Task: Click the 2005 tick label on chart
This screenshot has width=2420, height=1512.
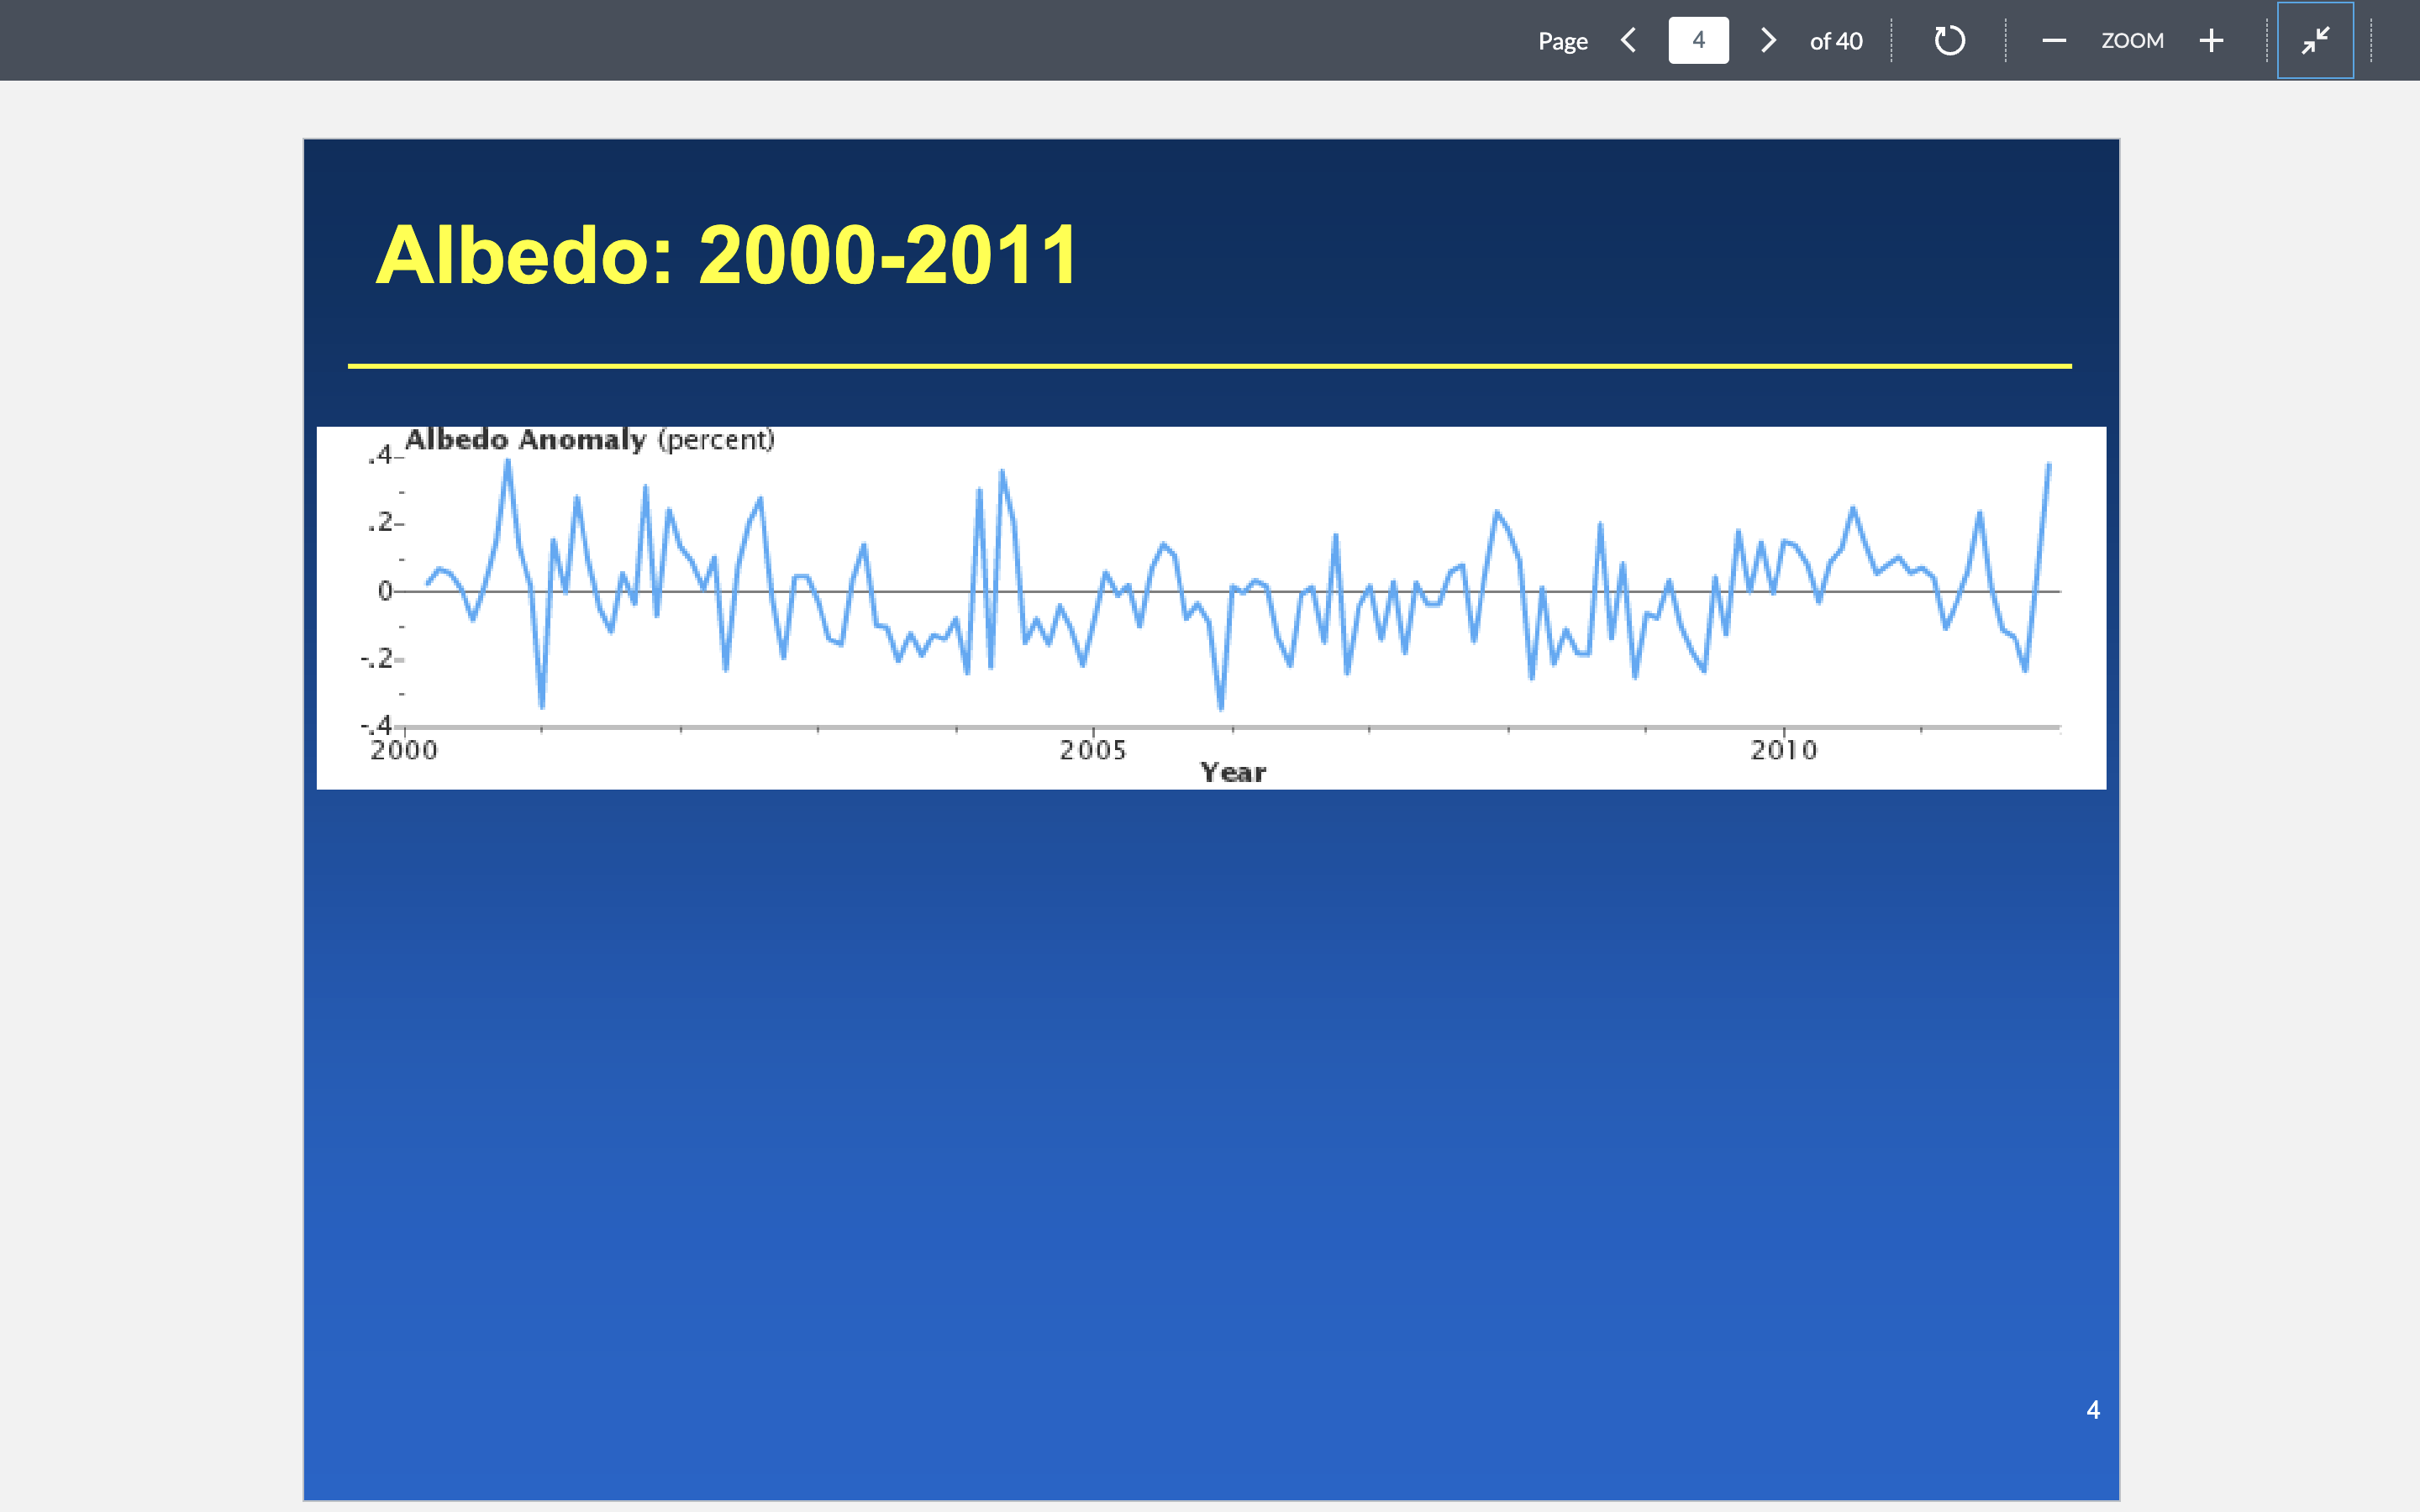Action: pos(1093,750)
